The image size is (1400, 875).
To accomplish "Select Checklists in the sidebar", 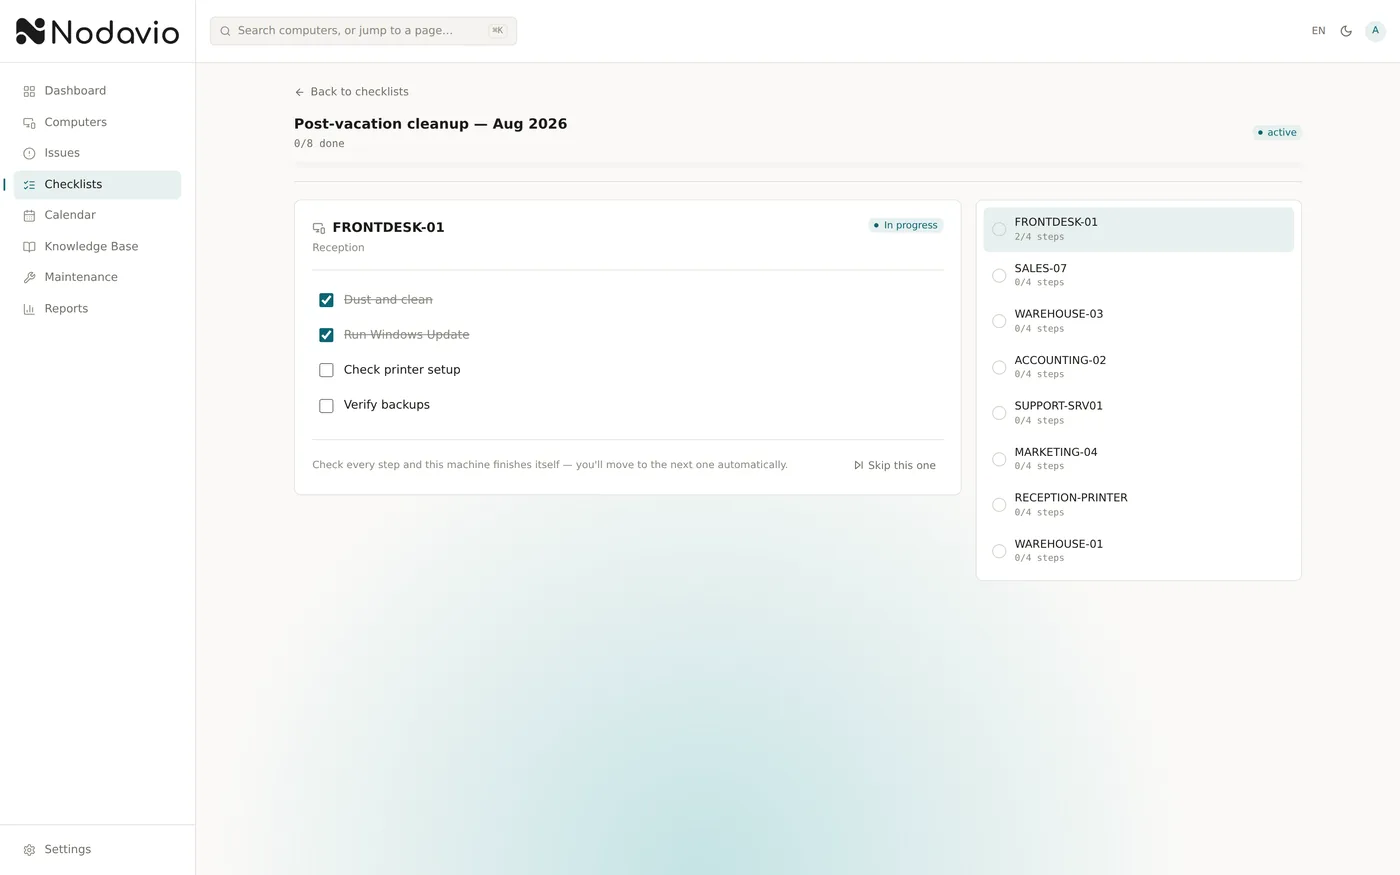I will pos(97,184).
